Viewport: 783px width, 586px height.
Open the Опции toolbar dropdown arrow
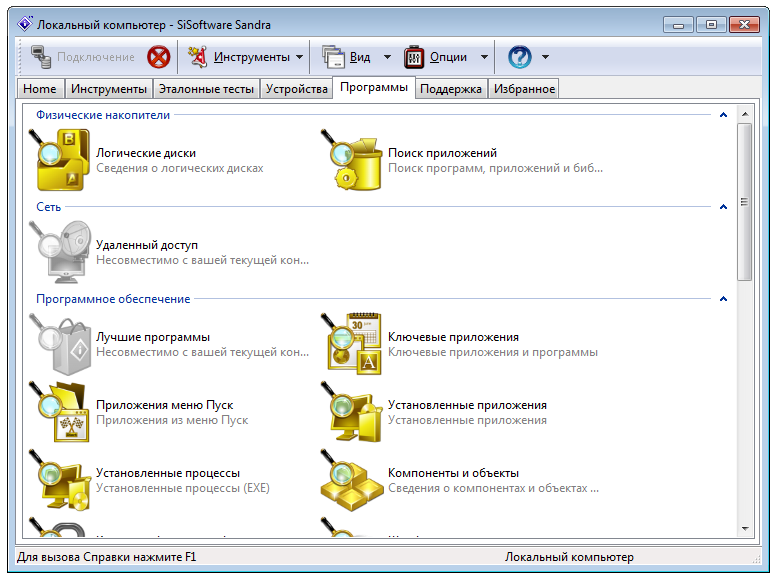tap(484, 57)
